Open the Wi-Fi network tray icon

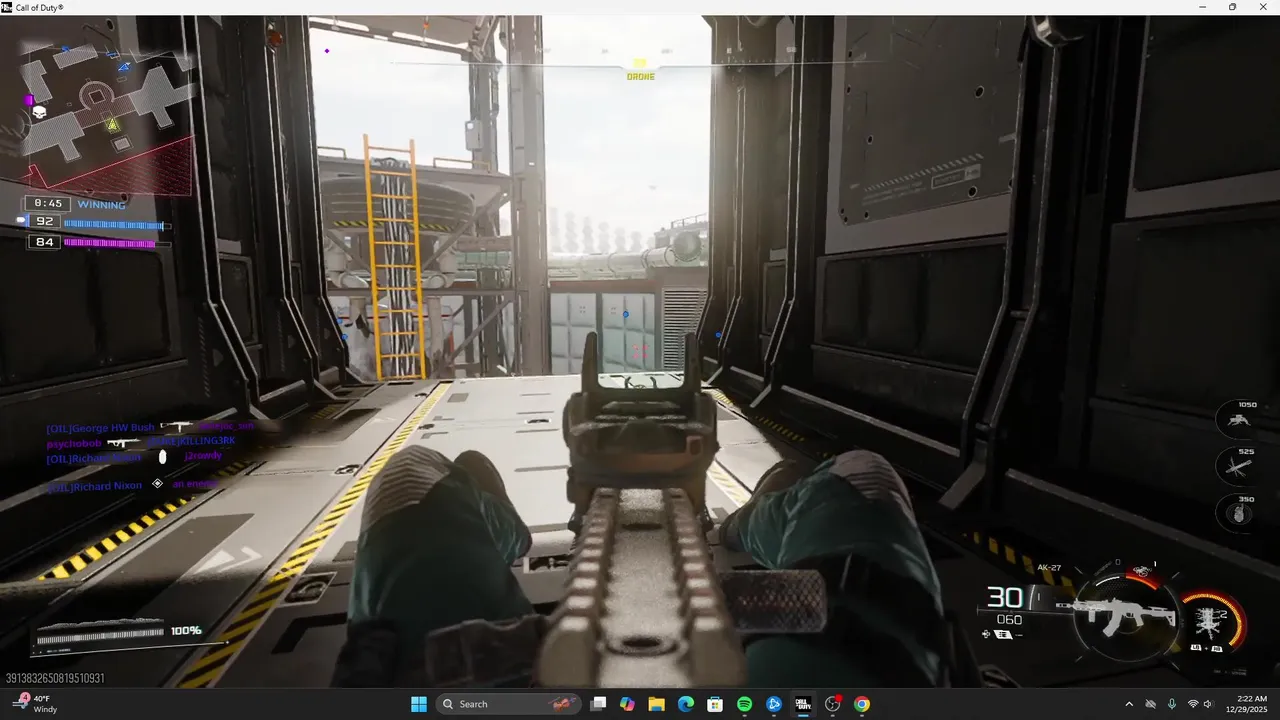pos(1192,704)
